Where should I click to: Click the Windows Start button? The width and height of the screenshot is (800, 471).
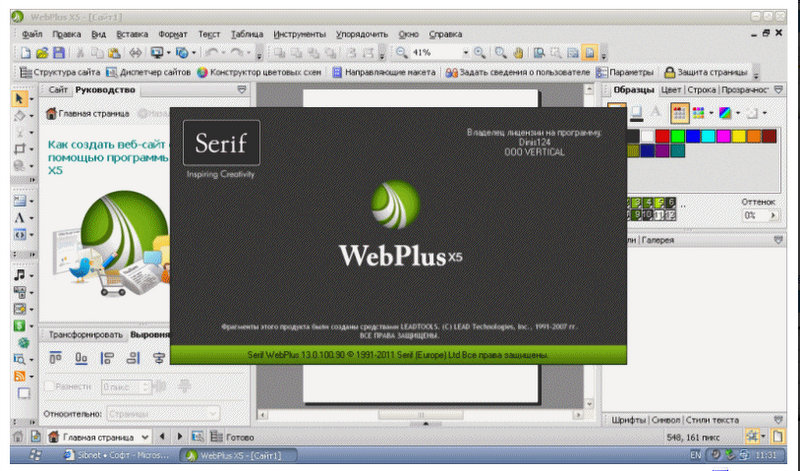pyautogui.click(x=35, y=455)
